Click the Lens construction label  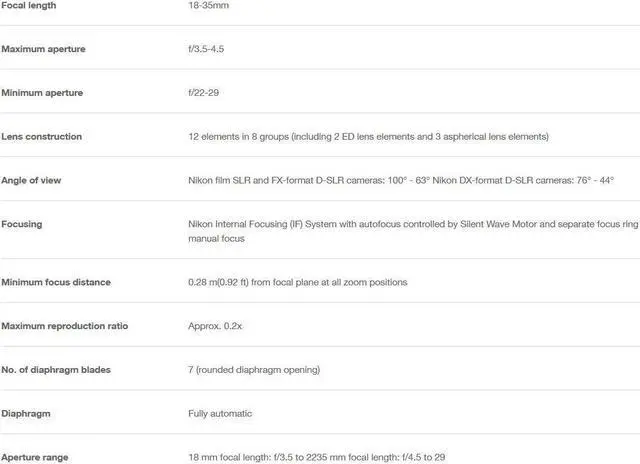coord(41,137)
